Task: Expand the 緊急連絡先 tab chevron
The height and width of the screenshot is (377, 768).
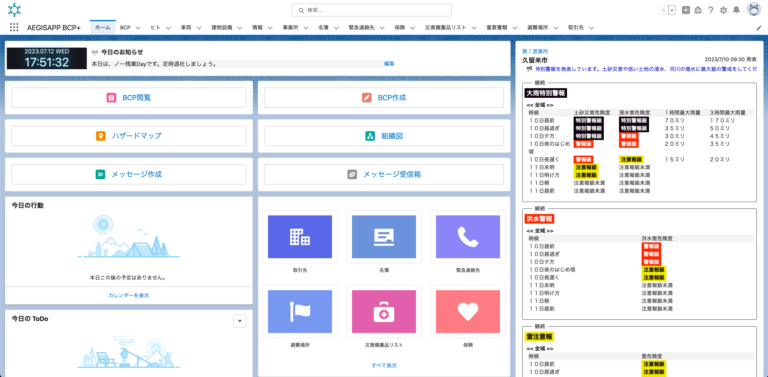Action: click(382, 28)
